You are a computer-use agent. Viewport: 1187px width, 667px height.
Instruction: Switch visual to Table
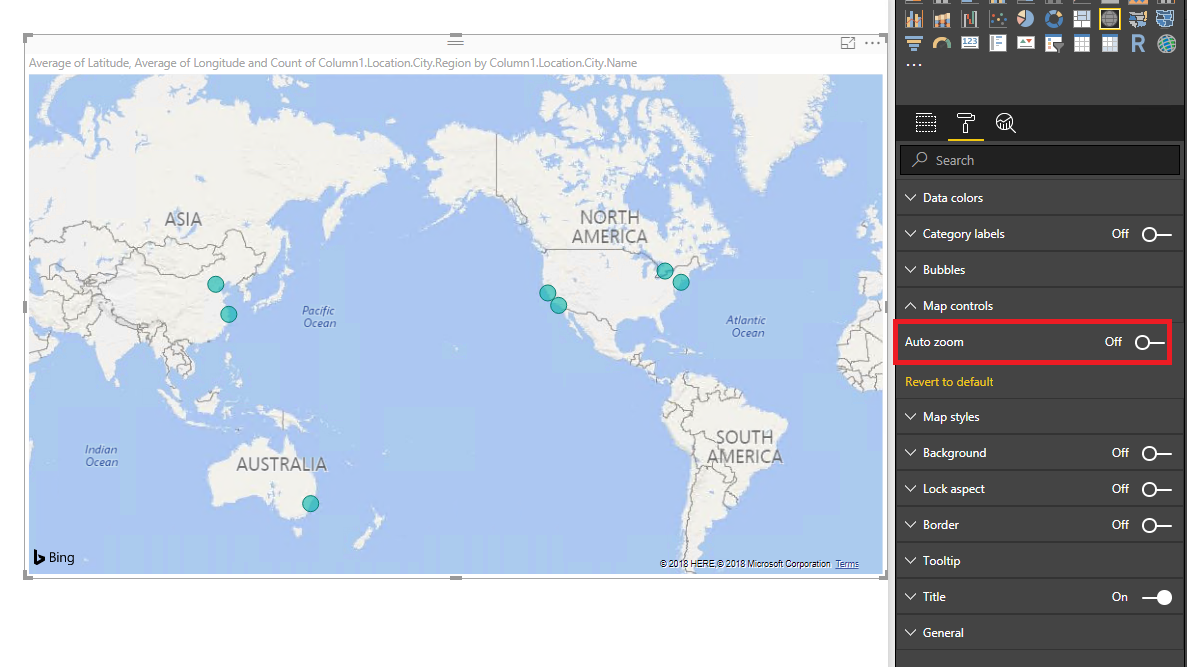pos(1082,44)
